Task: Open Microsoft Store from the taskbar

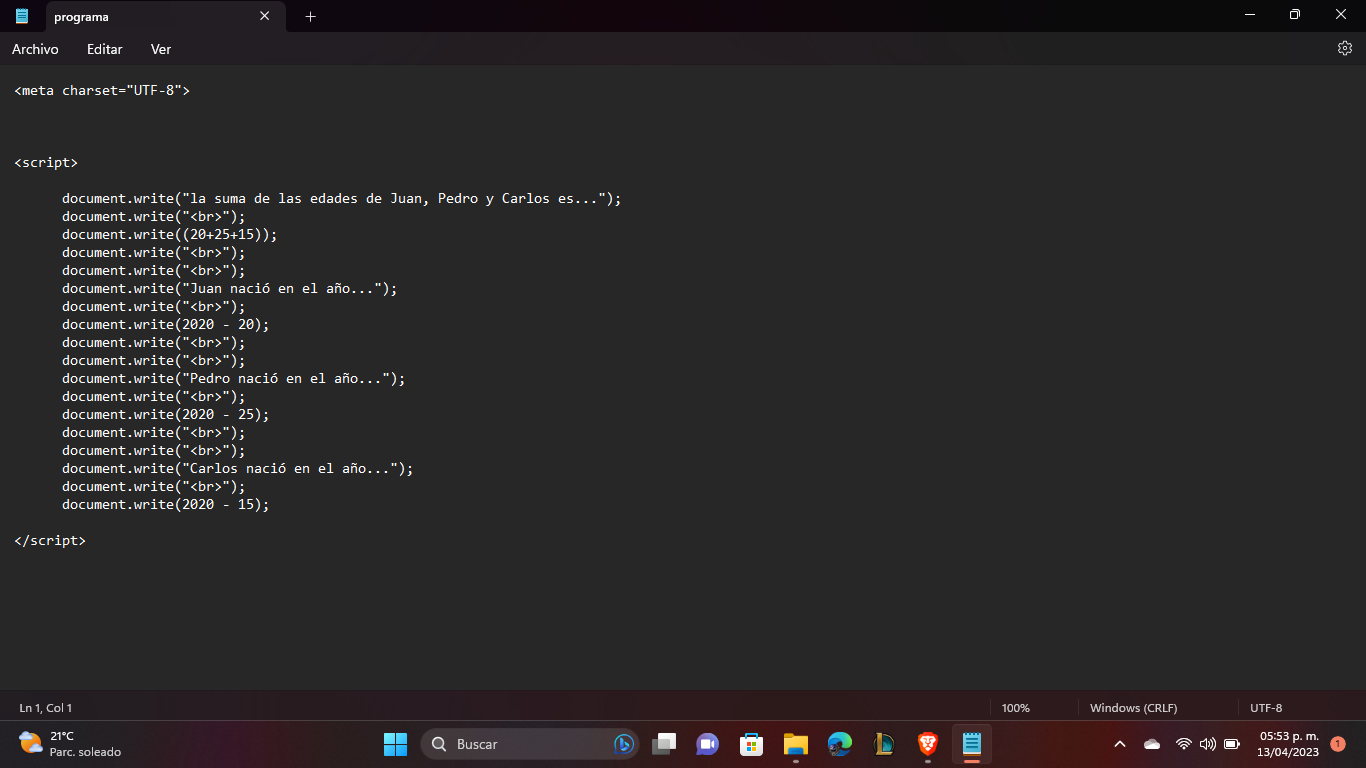Action: (752, 744)
